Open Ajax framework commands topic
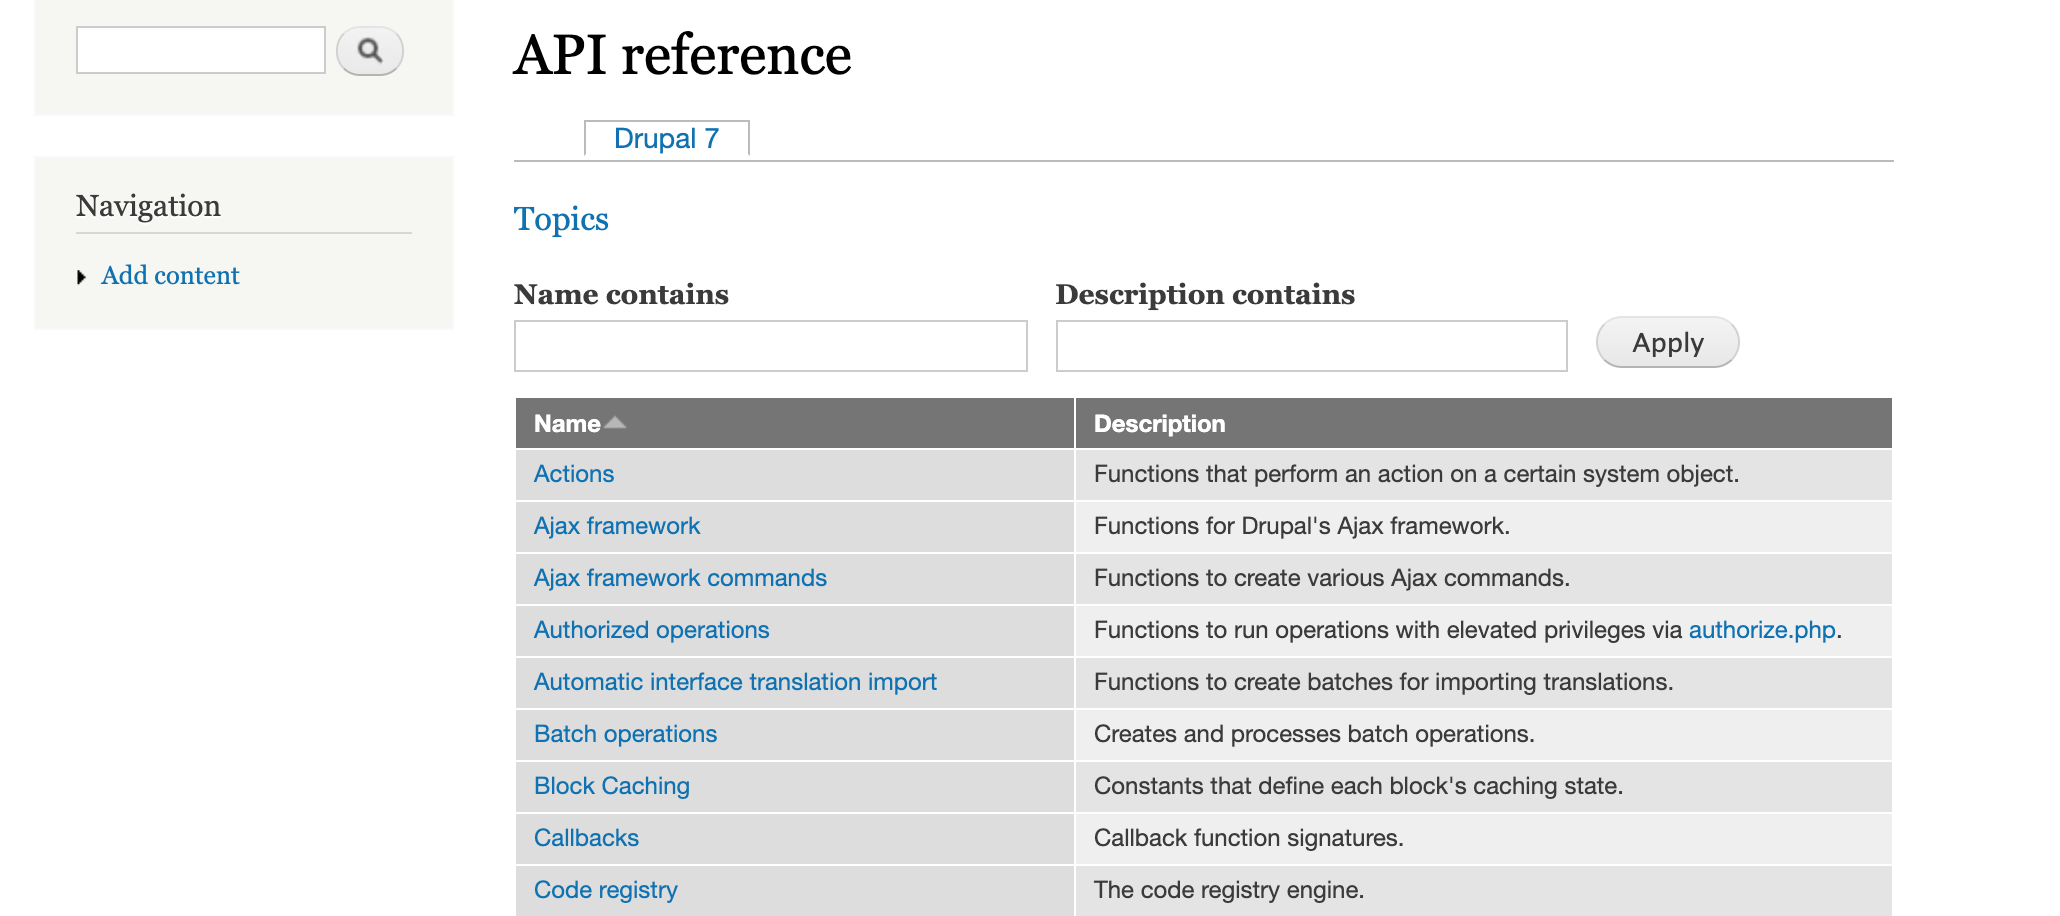The width and height of the screenshot is (2060, 916). pyautogui.click(x=680, y=578)
